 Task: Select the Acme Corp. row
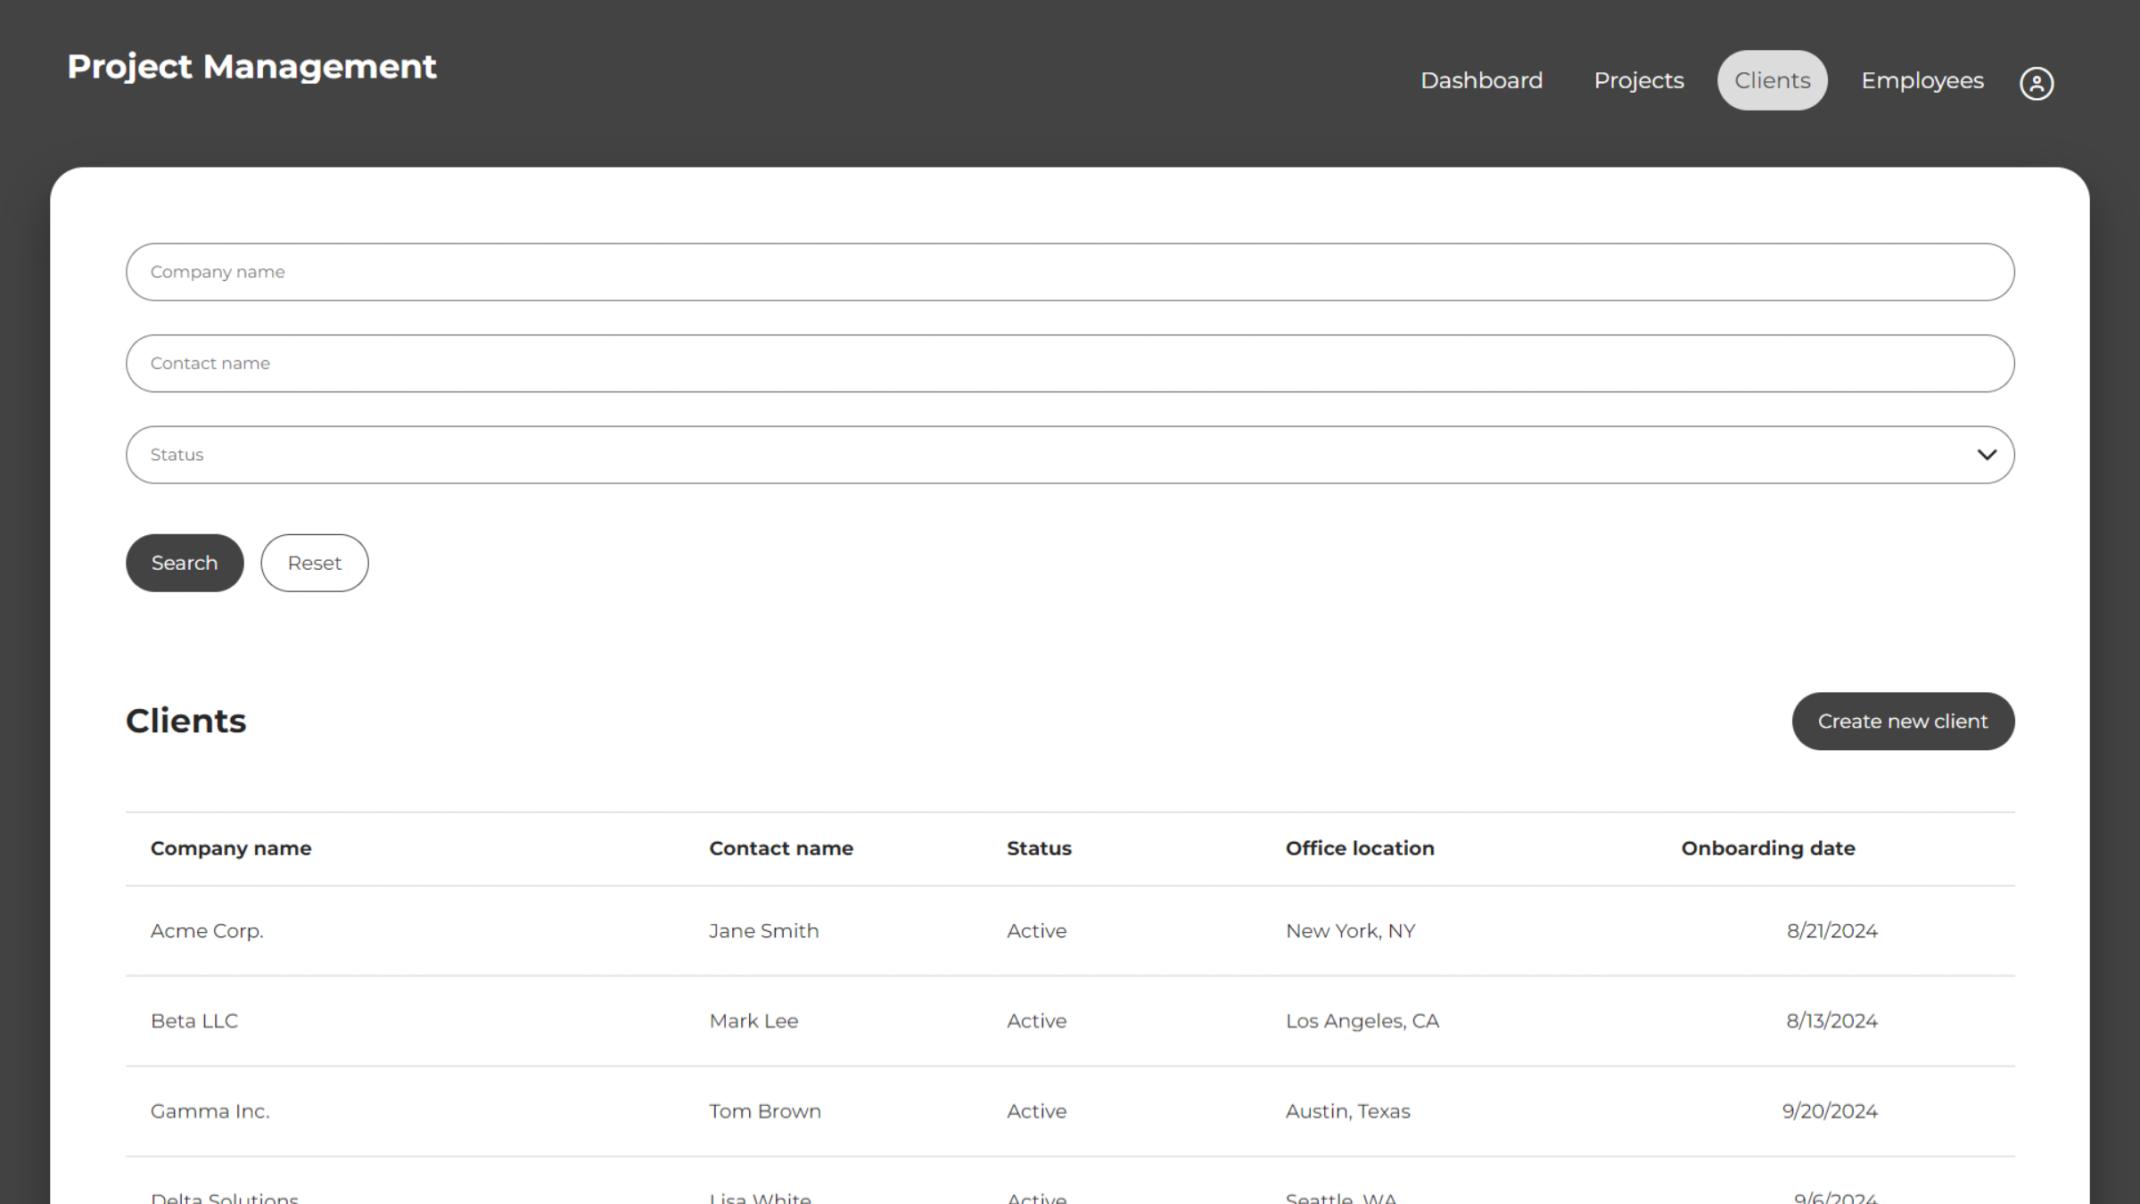tap(207, 930)
